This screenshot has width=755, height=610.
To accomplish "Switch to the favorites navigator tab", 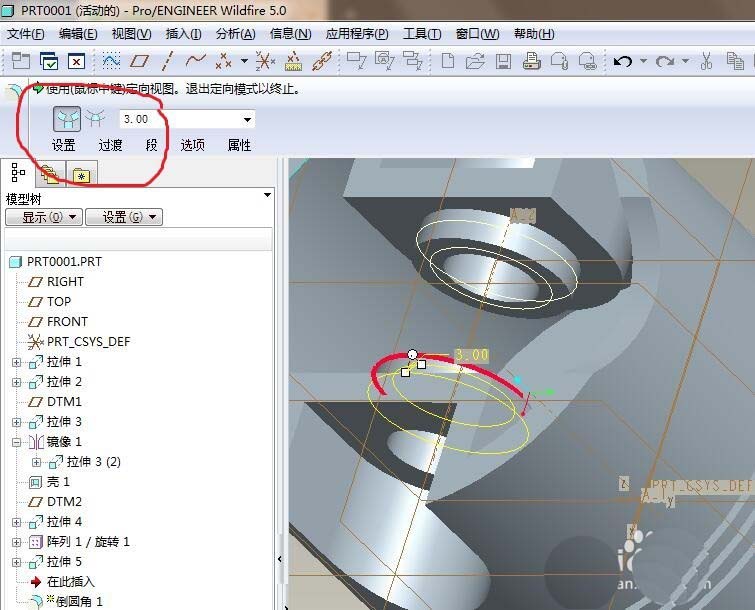I will 81,174.
